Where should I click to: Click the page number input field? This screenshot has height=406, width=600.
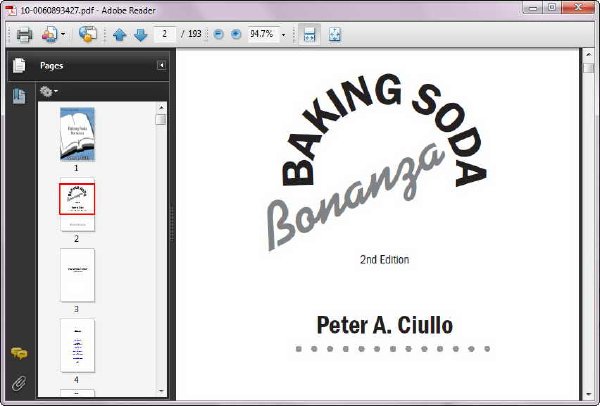(x=165, y=34)
